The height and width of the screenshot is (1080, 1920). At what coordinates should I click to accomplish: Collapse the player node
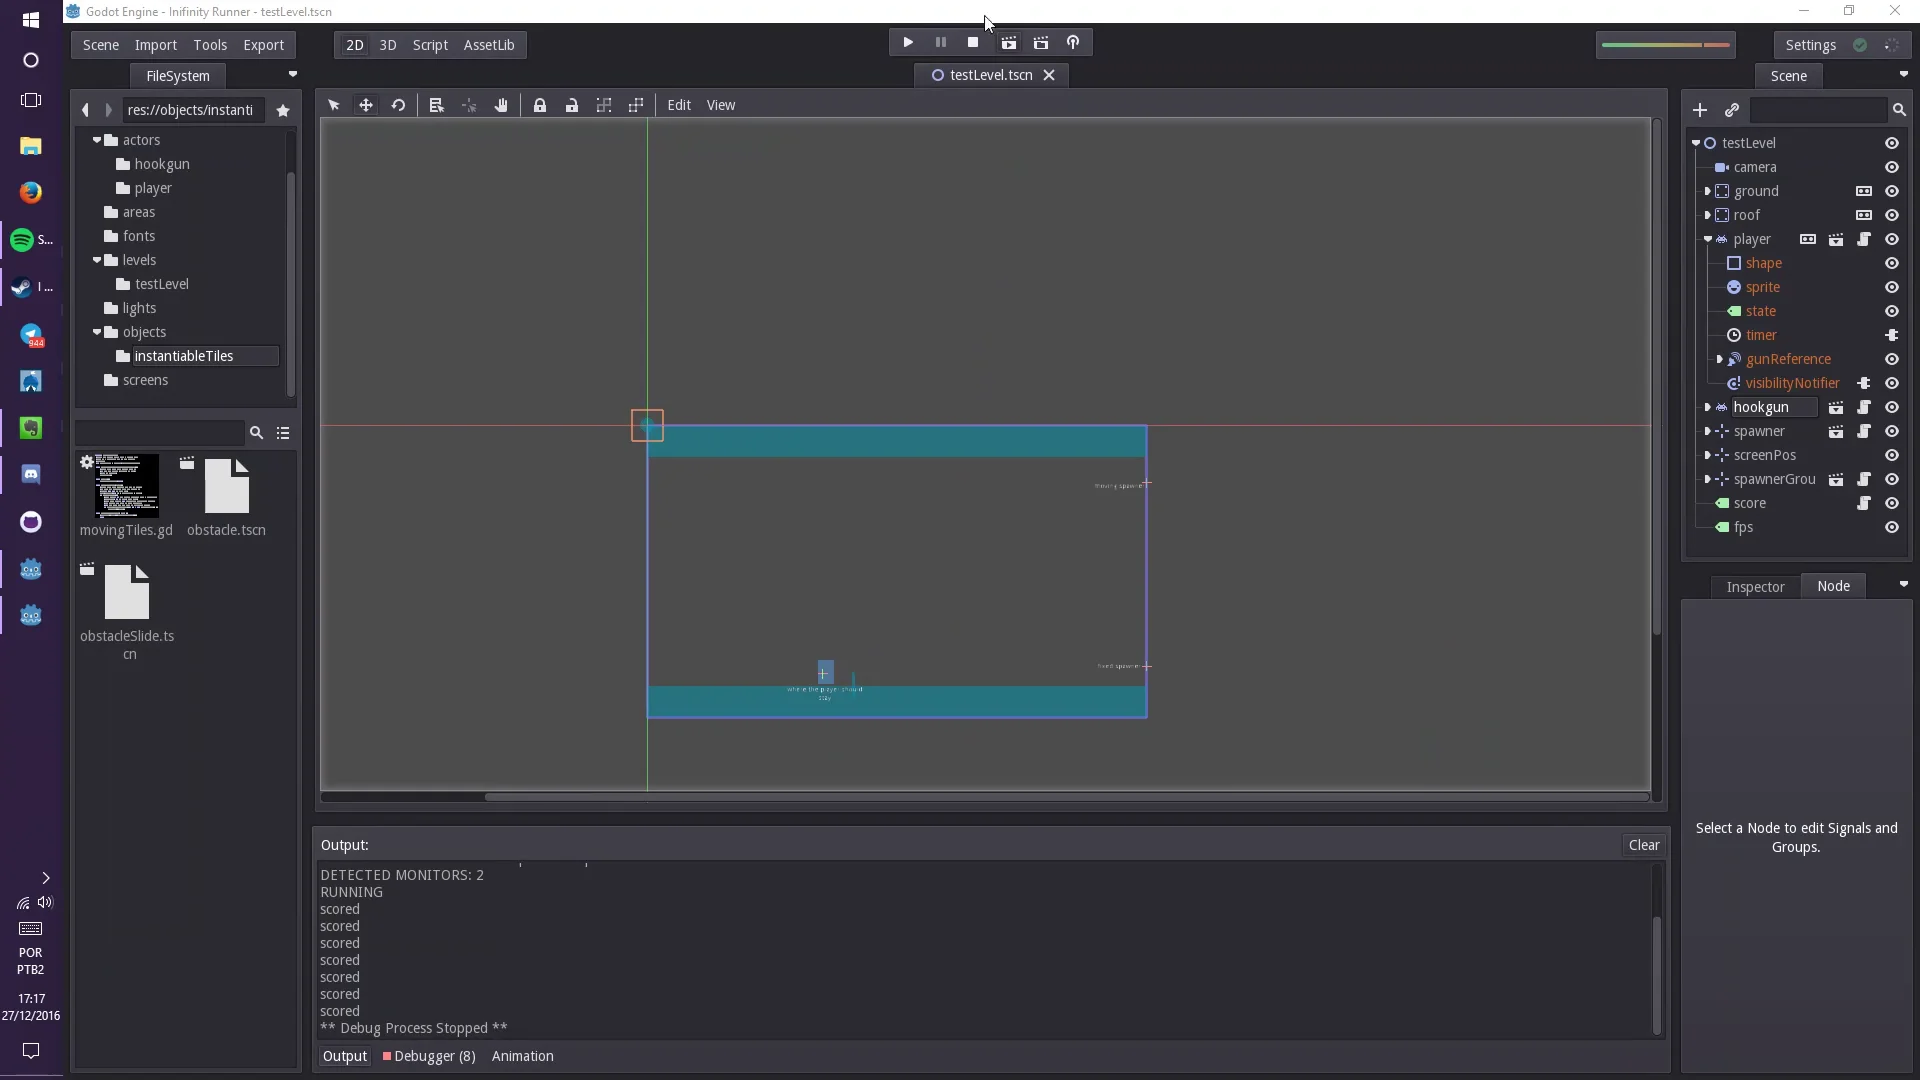click(1708, 239)
